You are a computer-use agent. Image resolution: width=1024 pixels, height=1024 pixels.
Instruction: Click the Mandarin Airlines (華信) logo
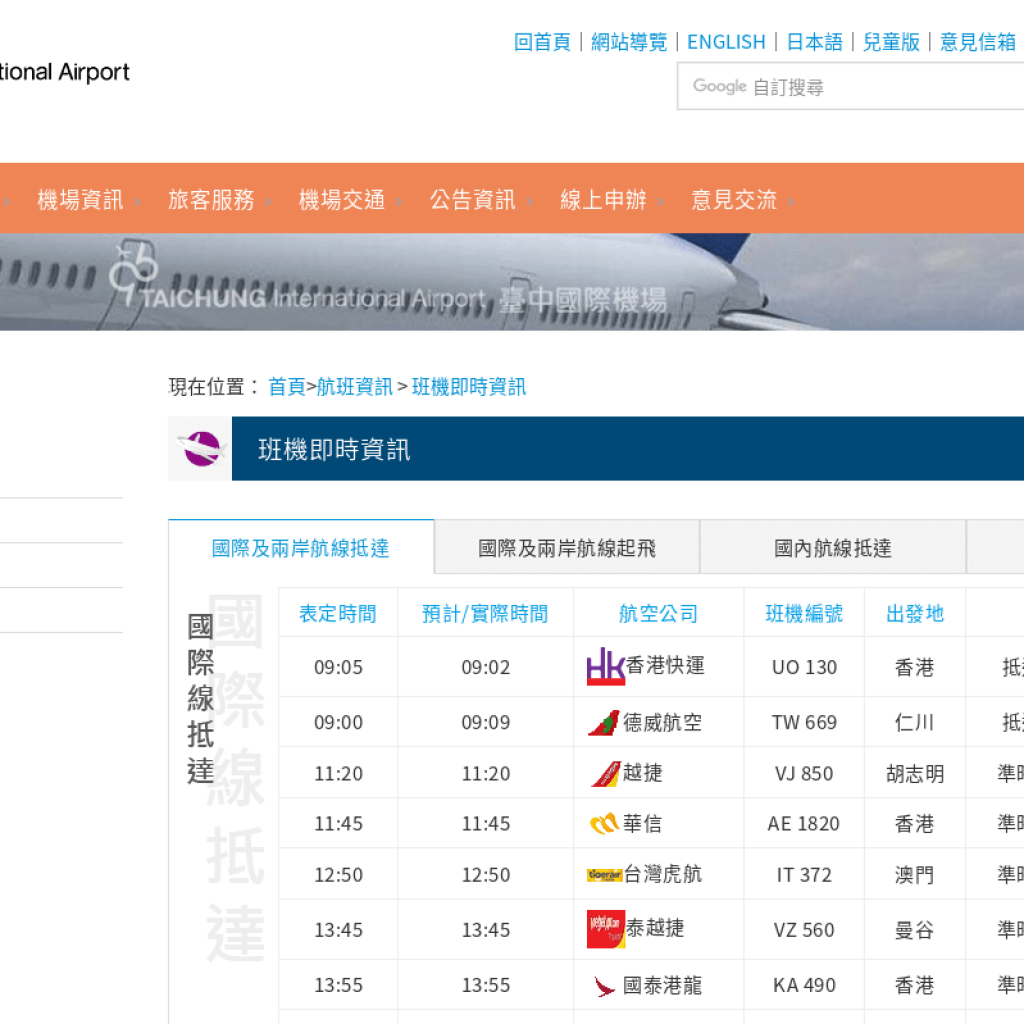click(x=604, y=824)
